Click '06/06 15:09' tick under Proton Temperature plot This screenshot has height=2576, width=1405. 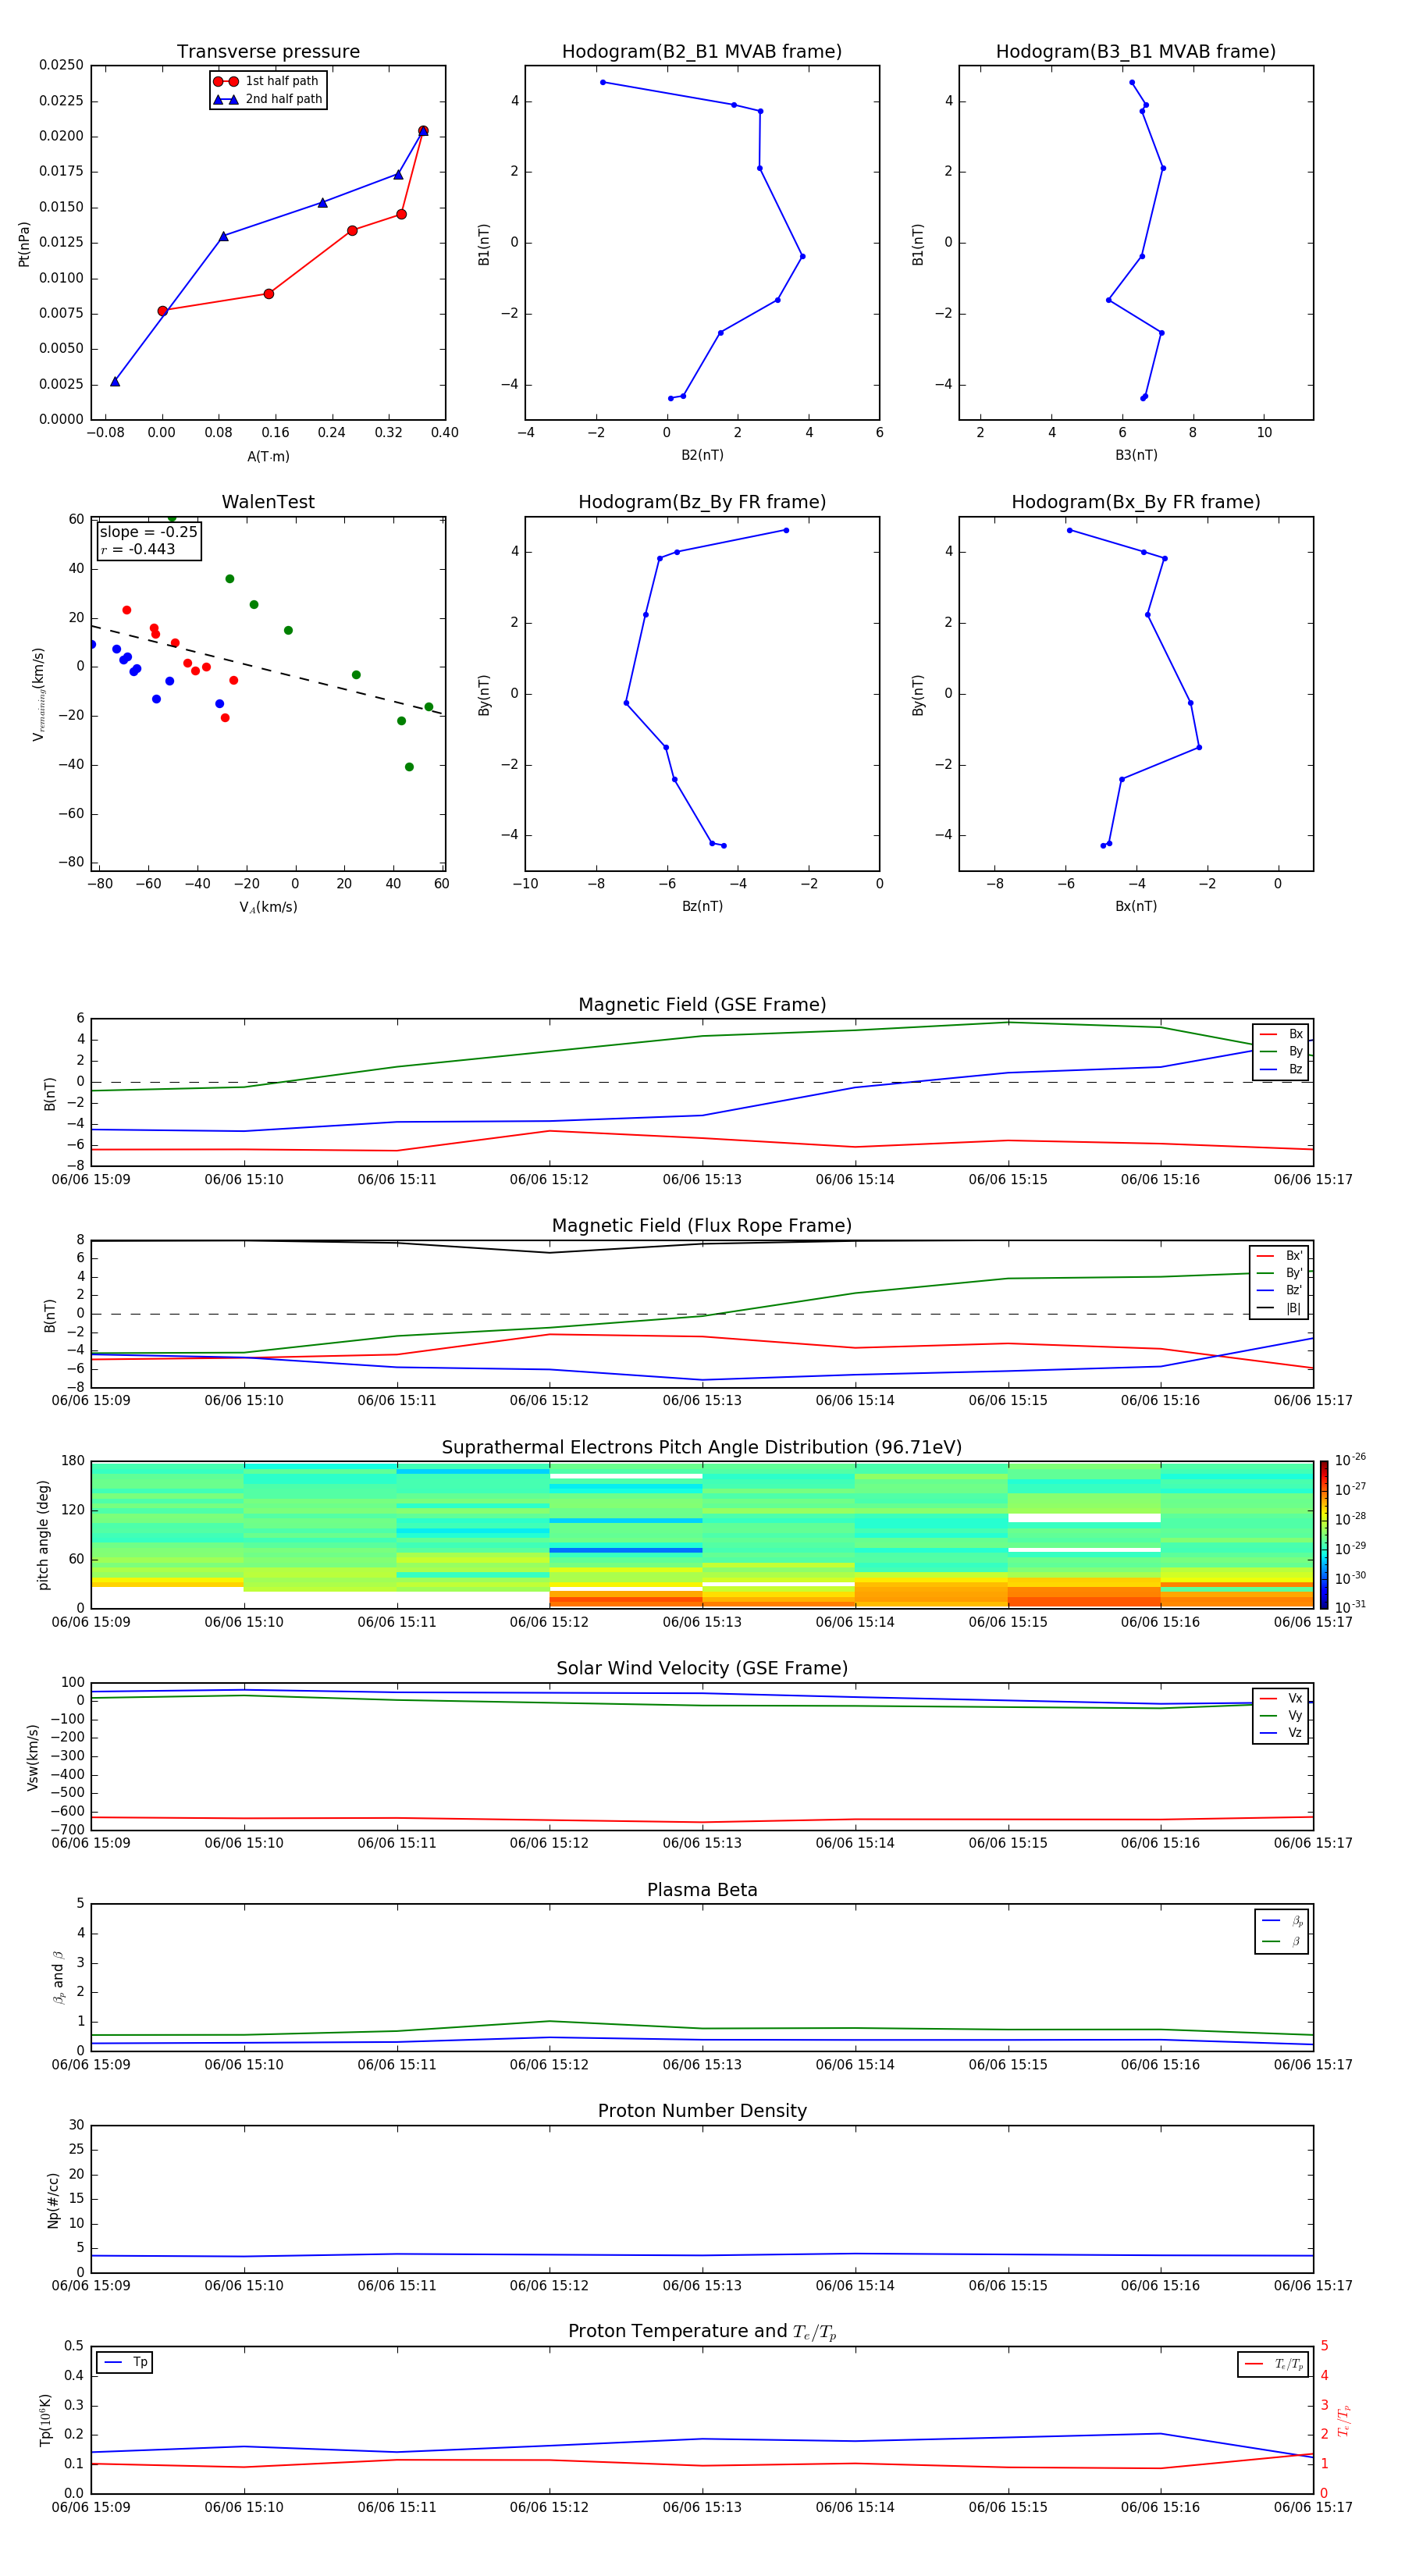coord(91,2507)
